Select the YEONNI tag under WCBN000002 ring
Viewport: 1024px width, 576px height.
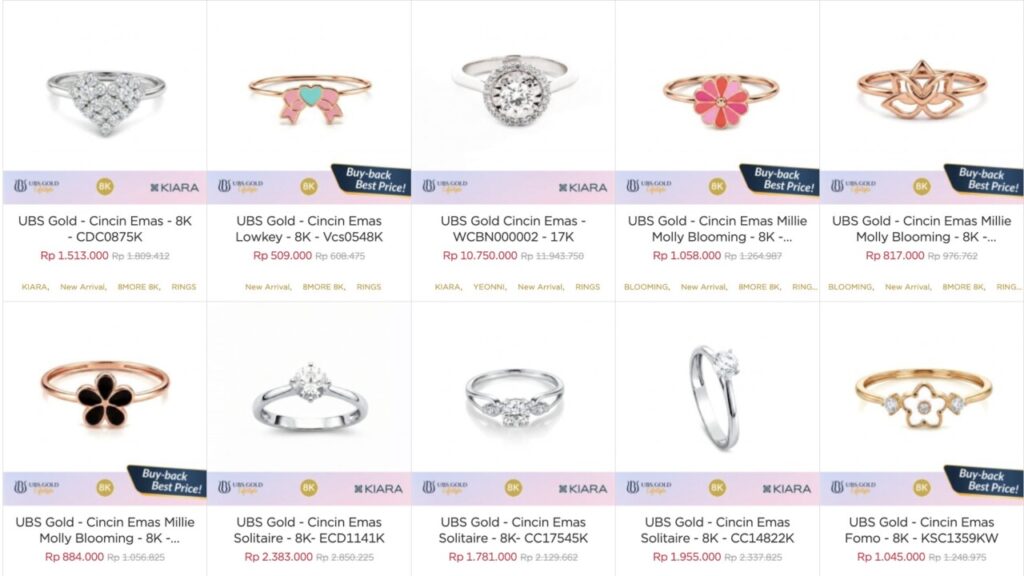tap(489, 287)
